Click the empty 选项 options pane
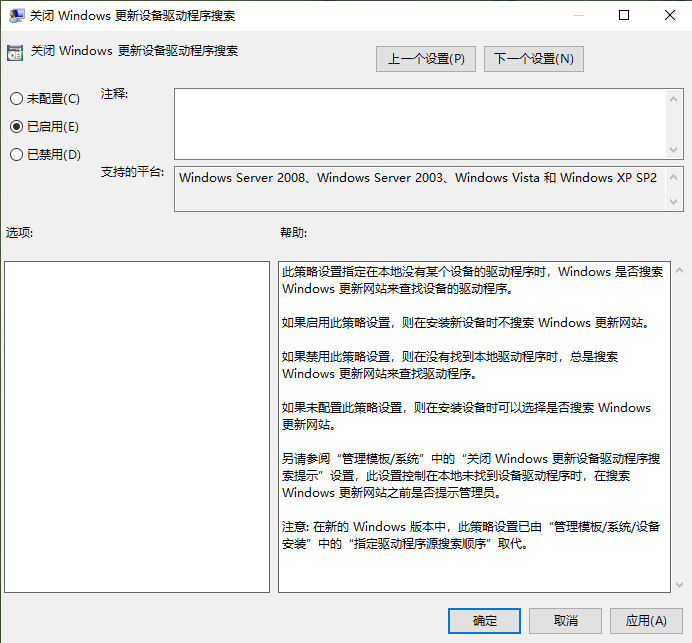This screenshot has height=643, width=692. click(137, 427)
